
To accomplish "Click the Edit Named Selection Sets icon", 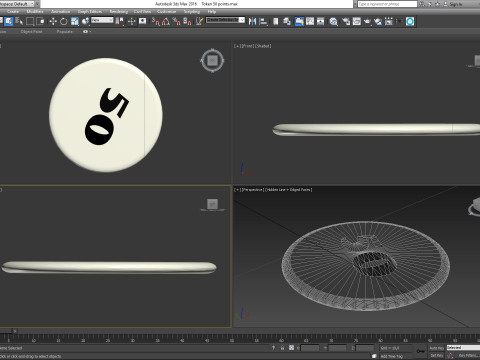I will pos(199,22).
